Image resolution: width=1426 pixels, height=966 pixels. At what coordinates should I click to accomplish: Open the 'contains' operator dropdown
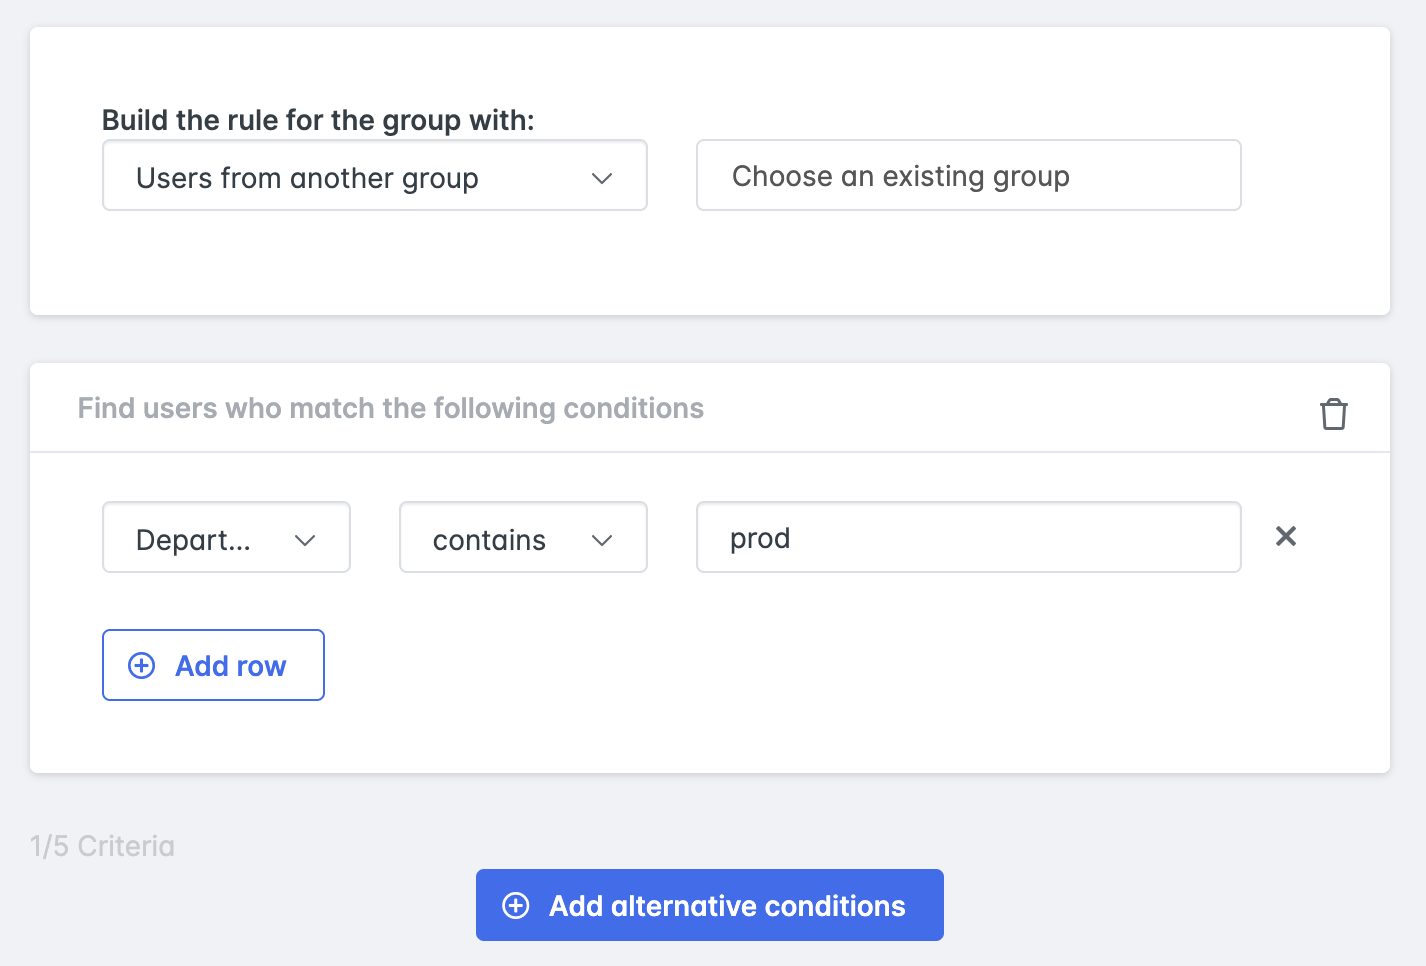click(522, 537)
